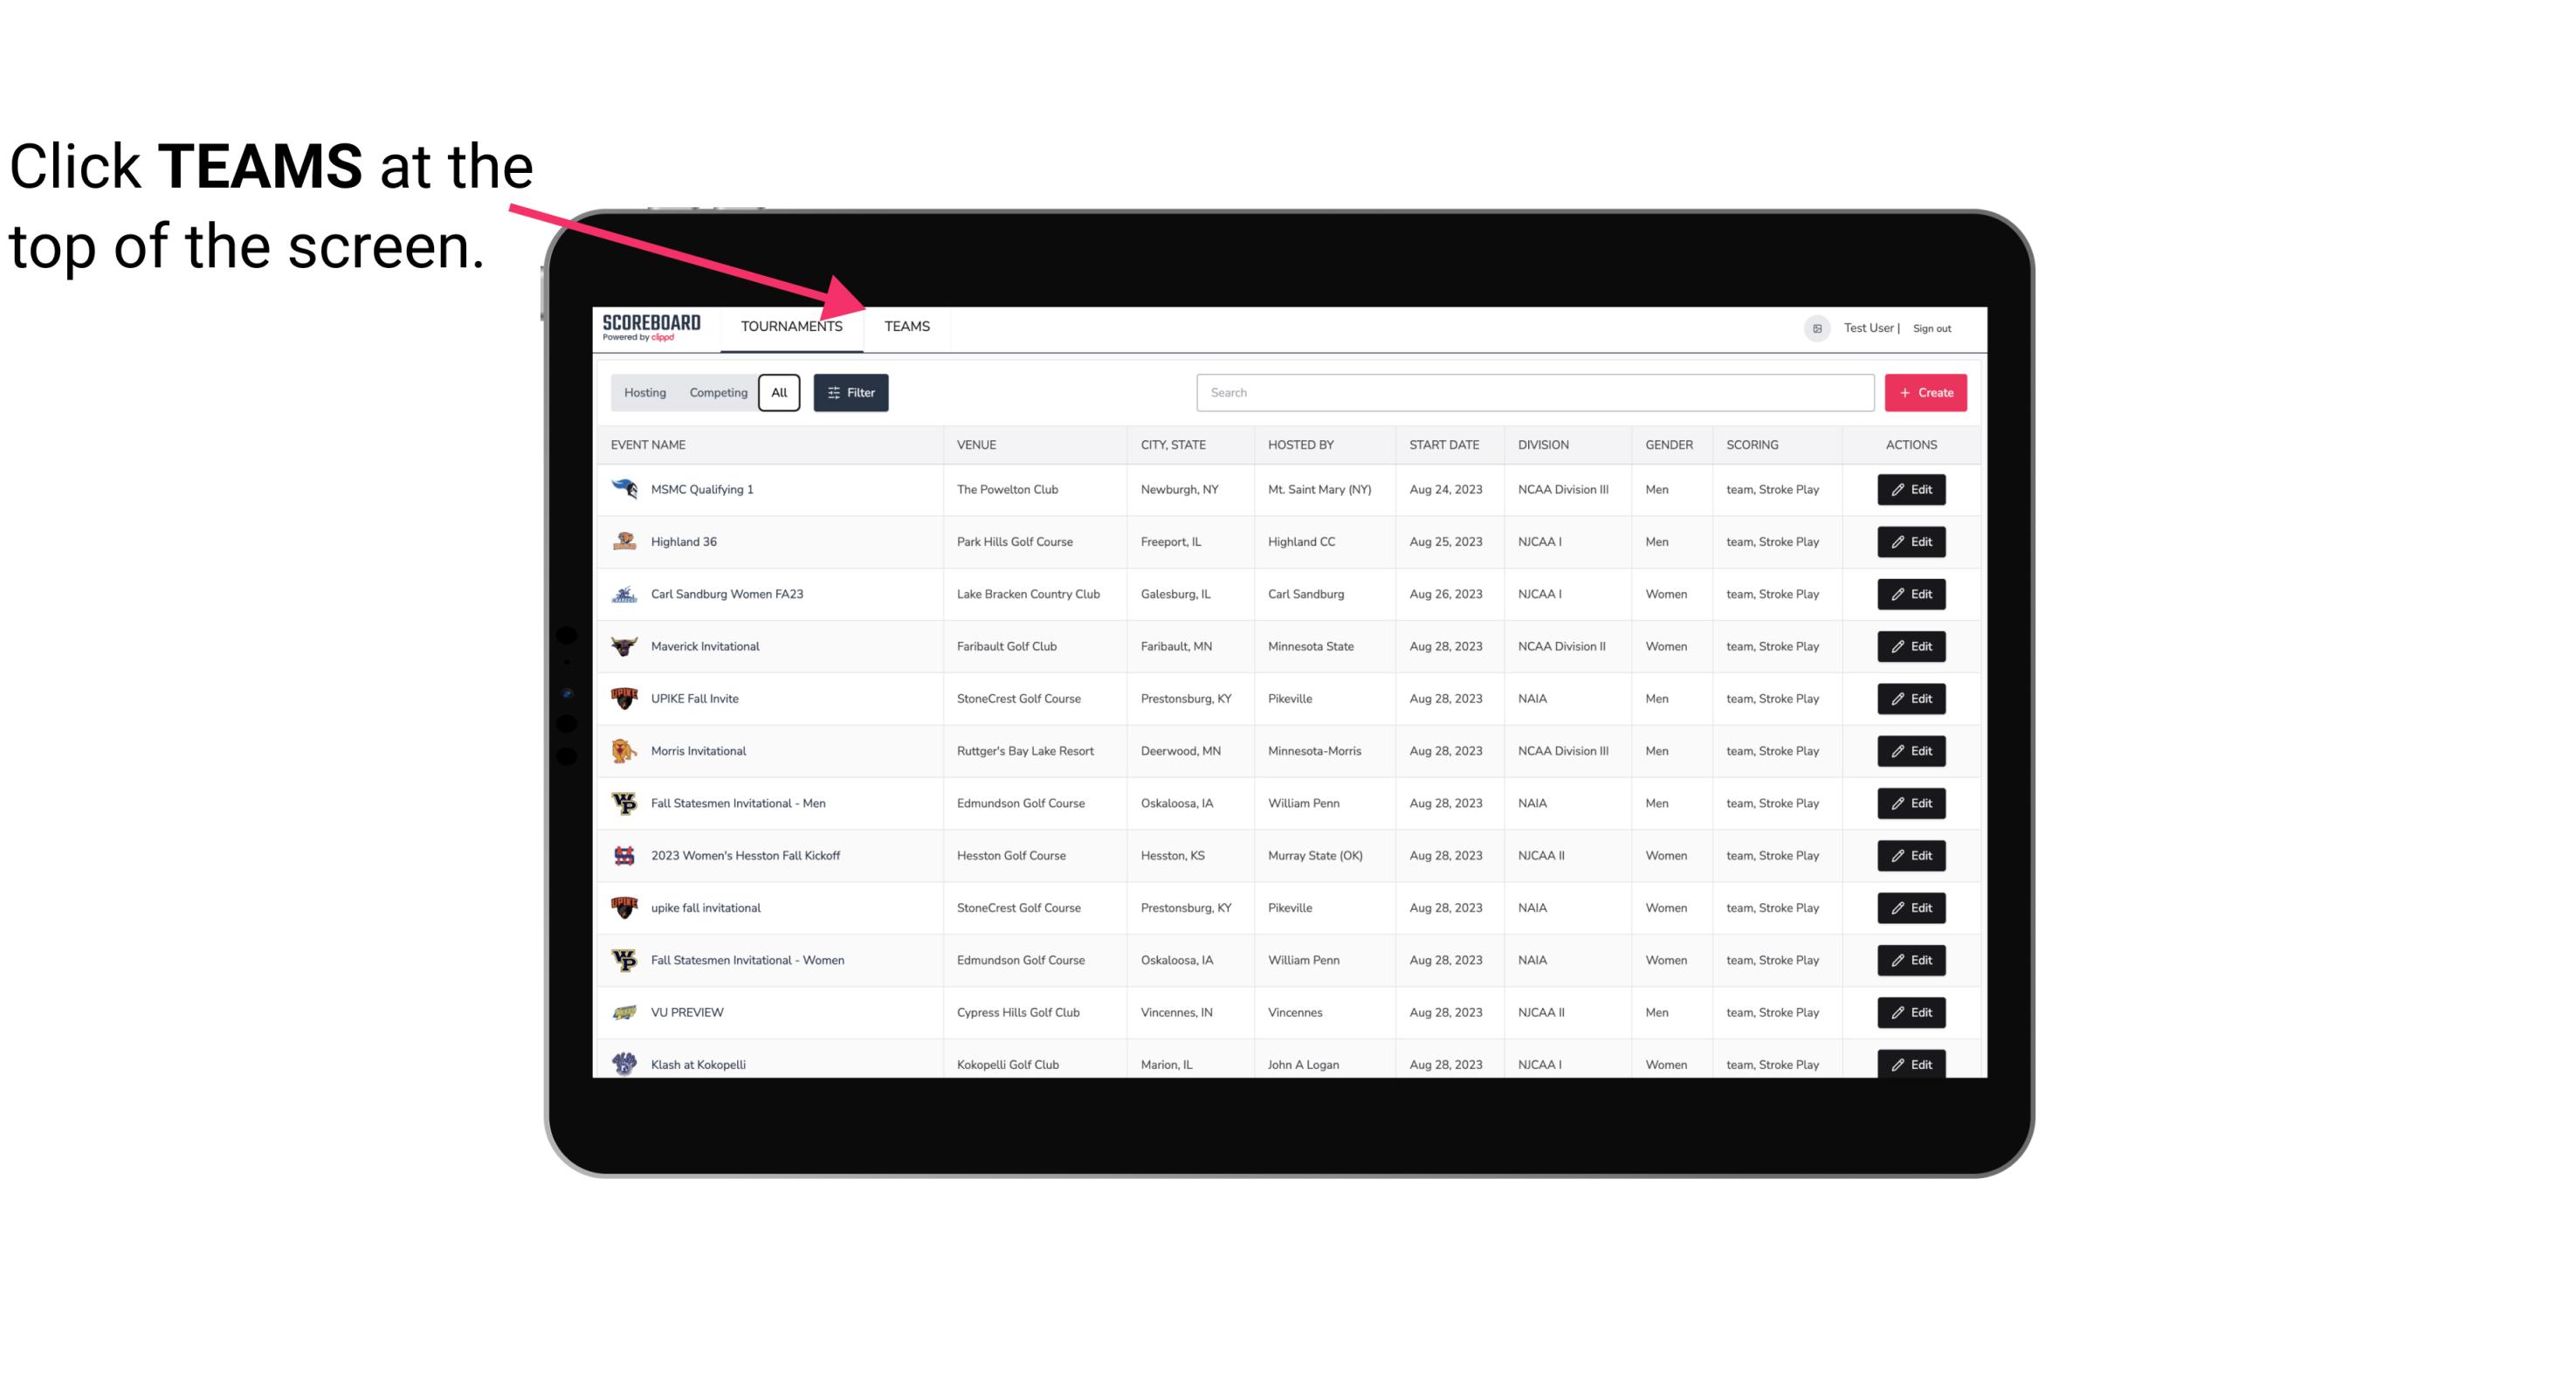Click the TOURNAMENTS navigation tab

click(x=790, y=326)
